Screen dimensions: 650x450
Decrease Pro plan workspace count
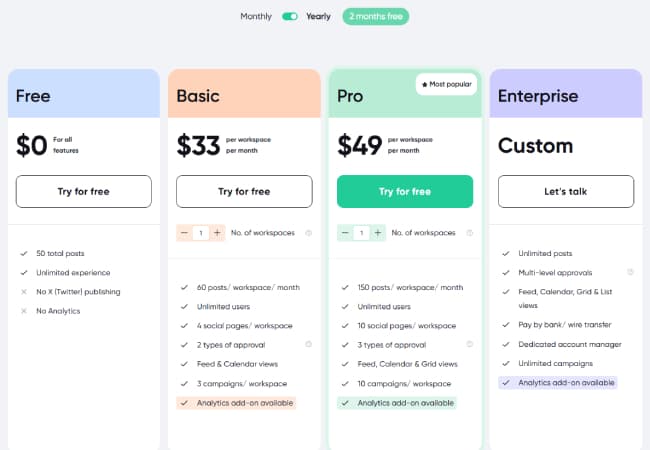coord(344,233)
